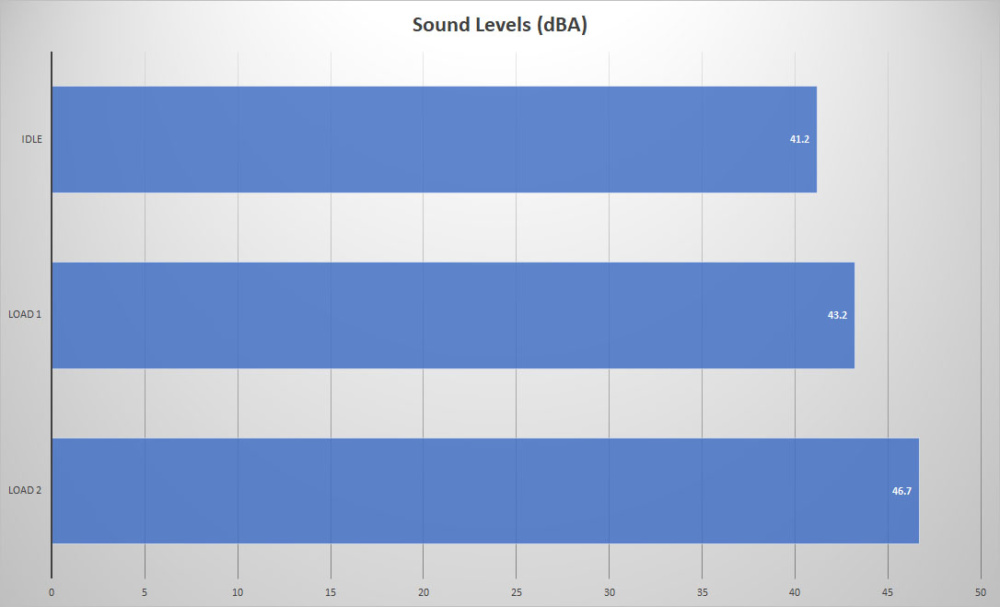This screenshot has height=607, width=1000.
Task: Click the 10 axis tick label
Action: point(238,592)
